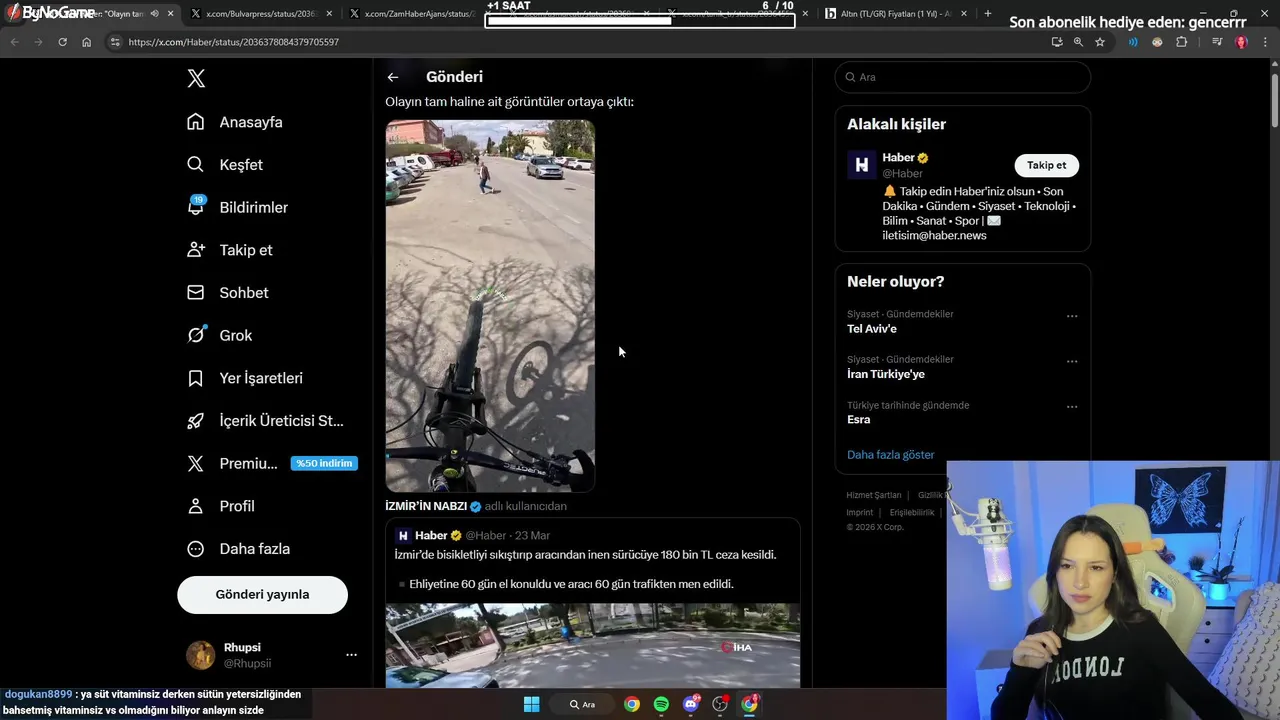Open Takip et in sidebar navigation
This screenshot has height=720, width=1280.
coord(230,250)
